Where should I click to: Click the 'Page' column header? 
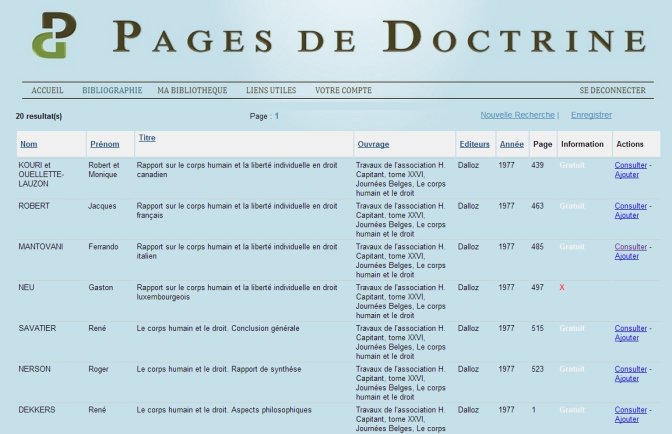(543, 144)
